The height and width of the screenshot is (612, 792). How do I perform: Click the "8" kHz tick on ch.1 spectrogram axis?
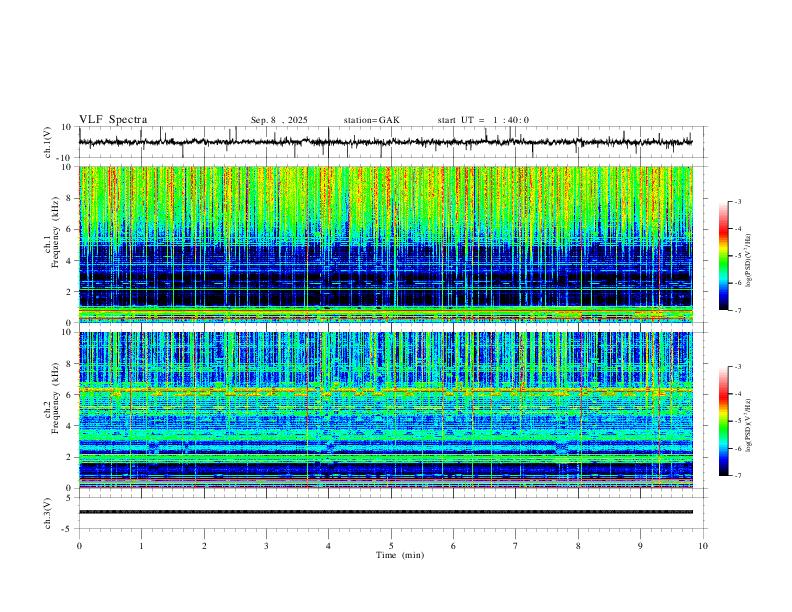point(69,198)
